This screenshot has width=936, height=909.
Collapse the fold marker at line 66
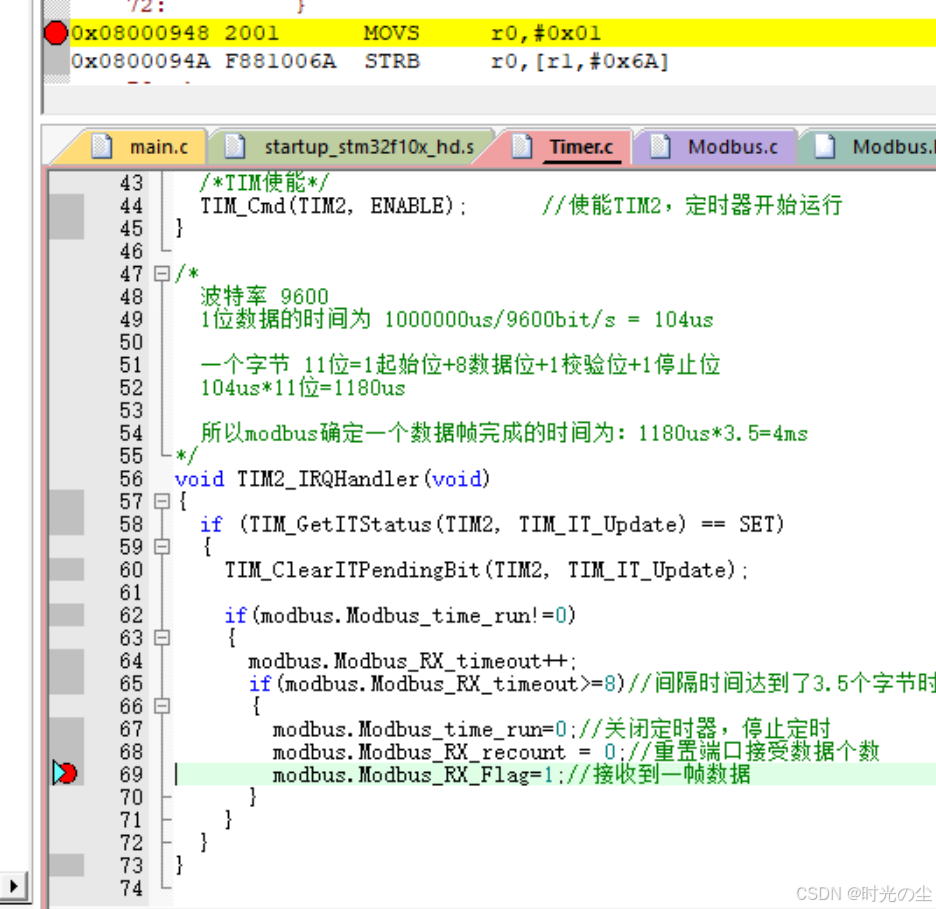[160, 706]
